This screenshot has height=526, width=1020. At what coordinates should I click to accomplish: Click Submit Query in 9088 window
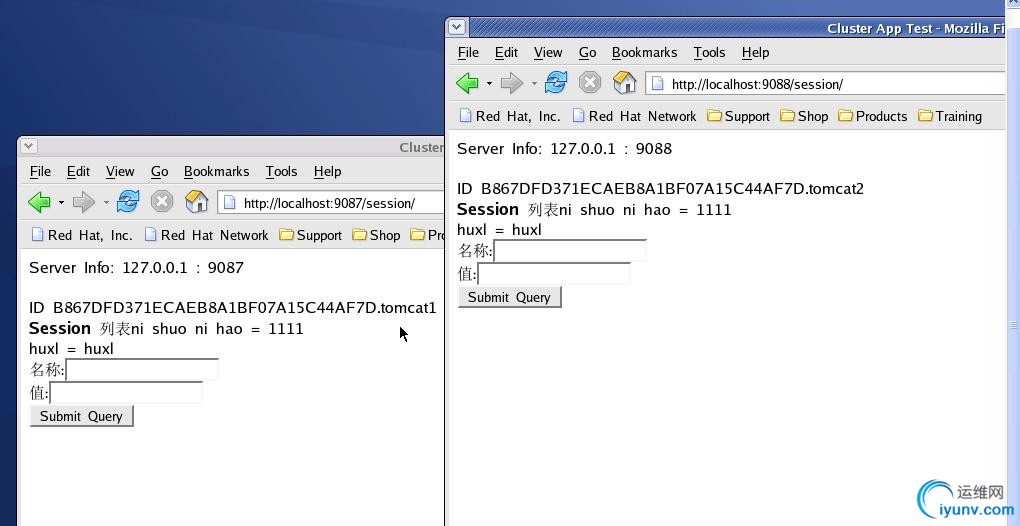509,297
